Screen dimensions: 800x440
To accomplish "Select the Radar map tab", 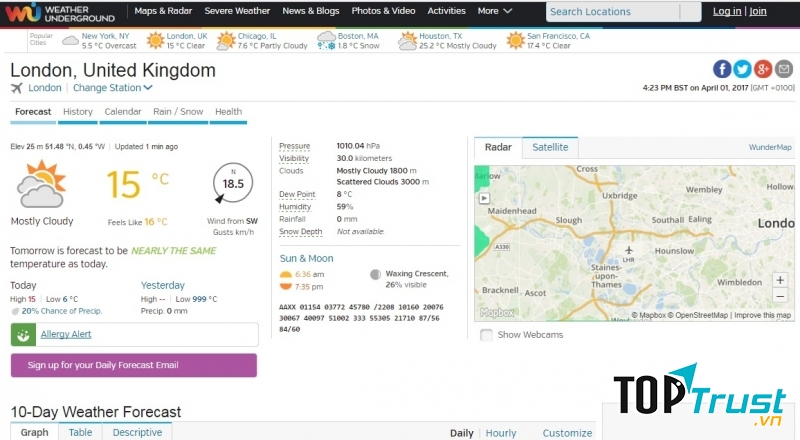I will point(498,147).
